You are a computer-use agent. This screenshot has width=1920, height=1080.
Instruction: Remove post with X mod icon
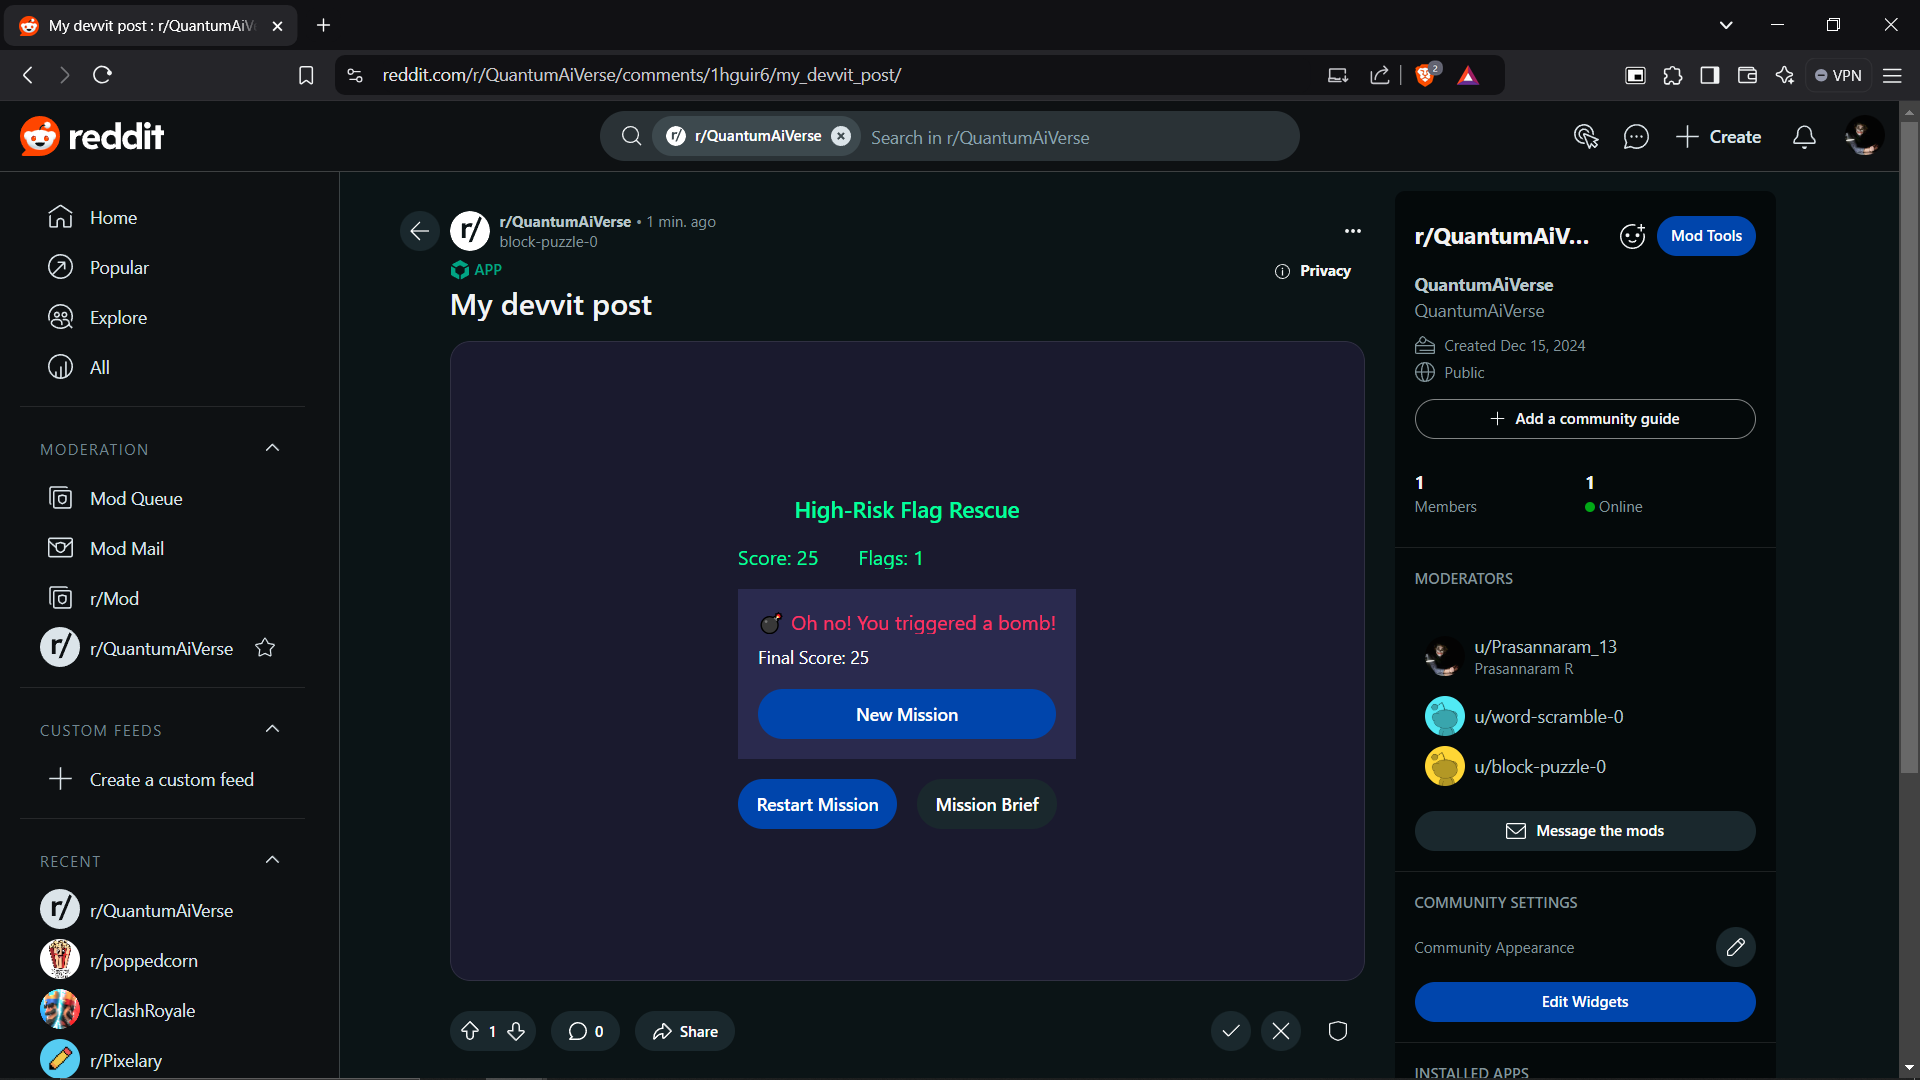(1281, 1031)
